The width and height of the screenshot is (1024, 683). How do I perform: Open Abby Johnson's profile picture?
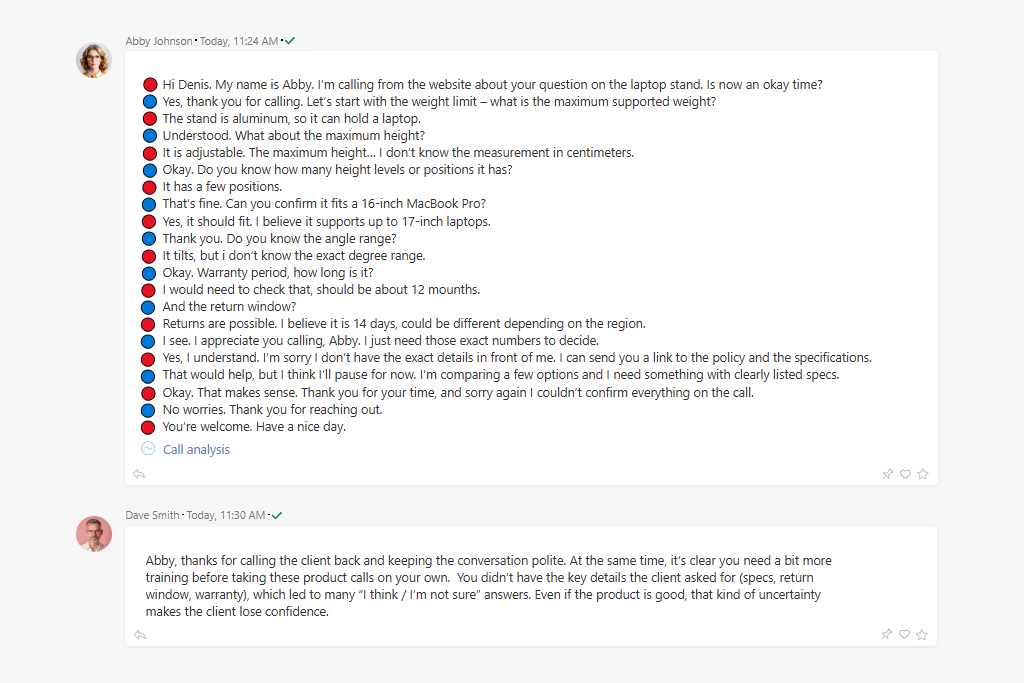pos(94,60)
